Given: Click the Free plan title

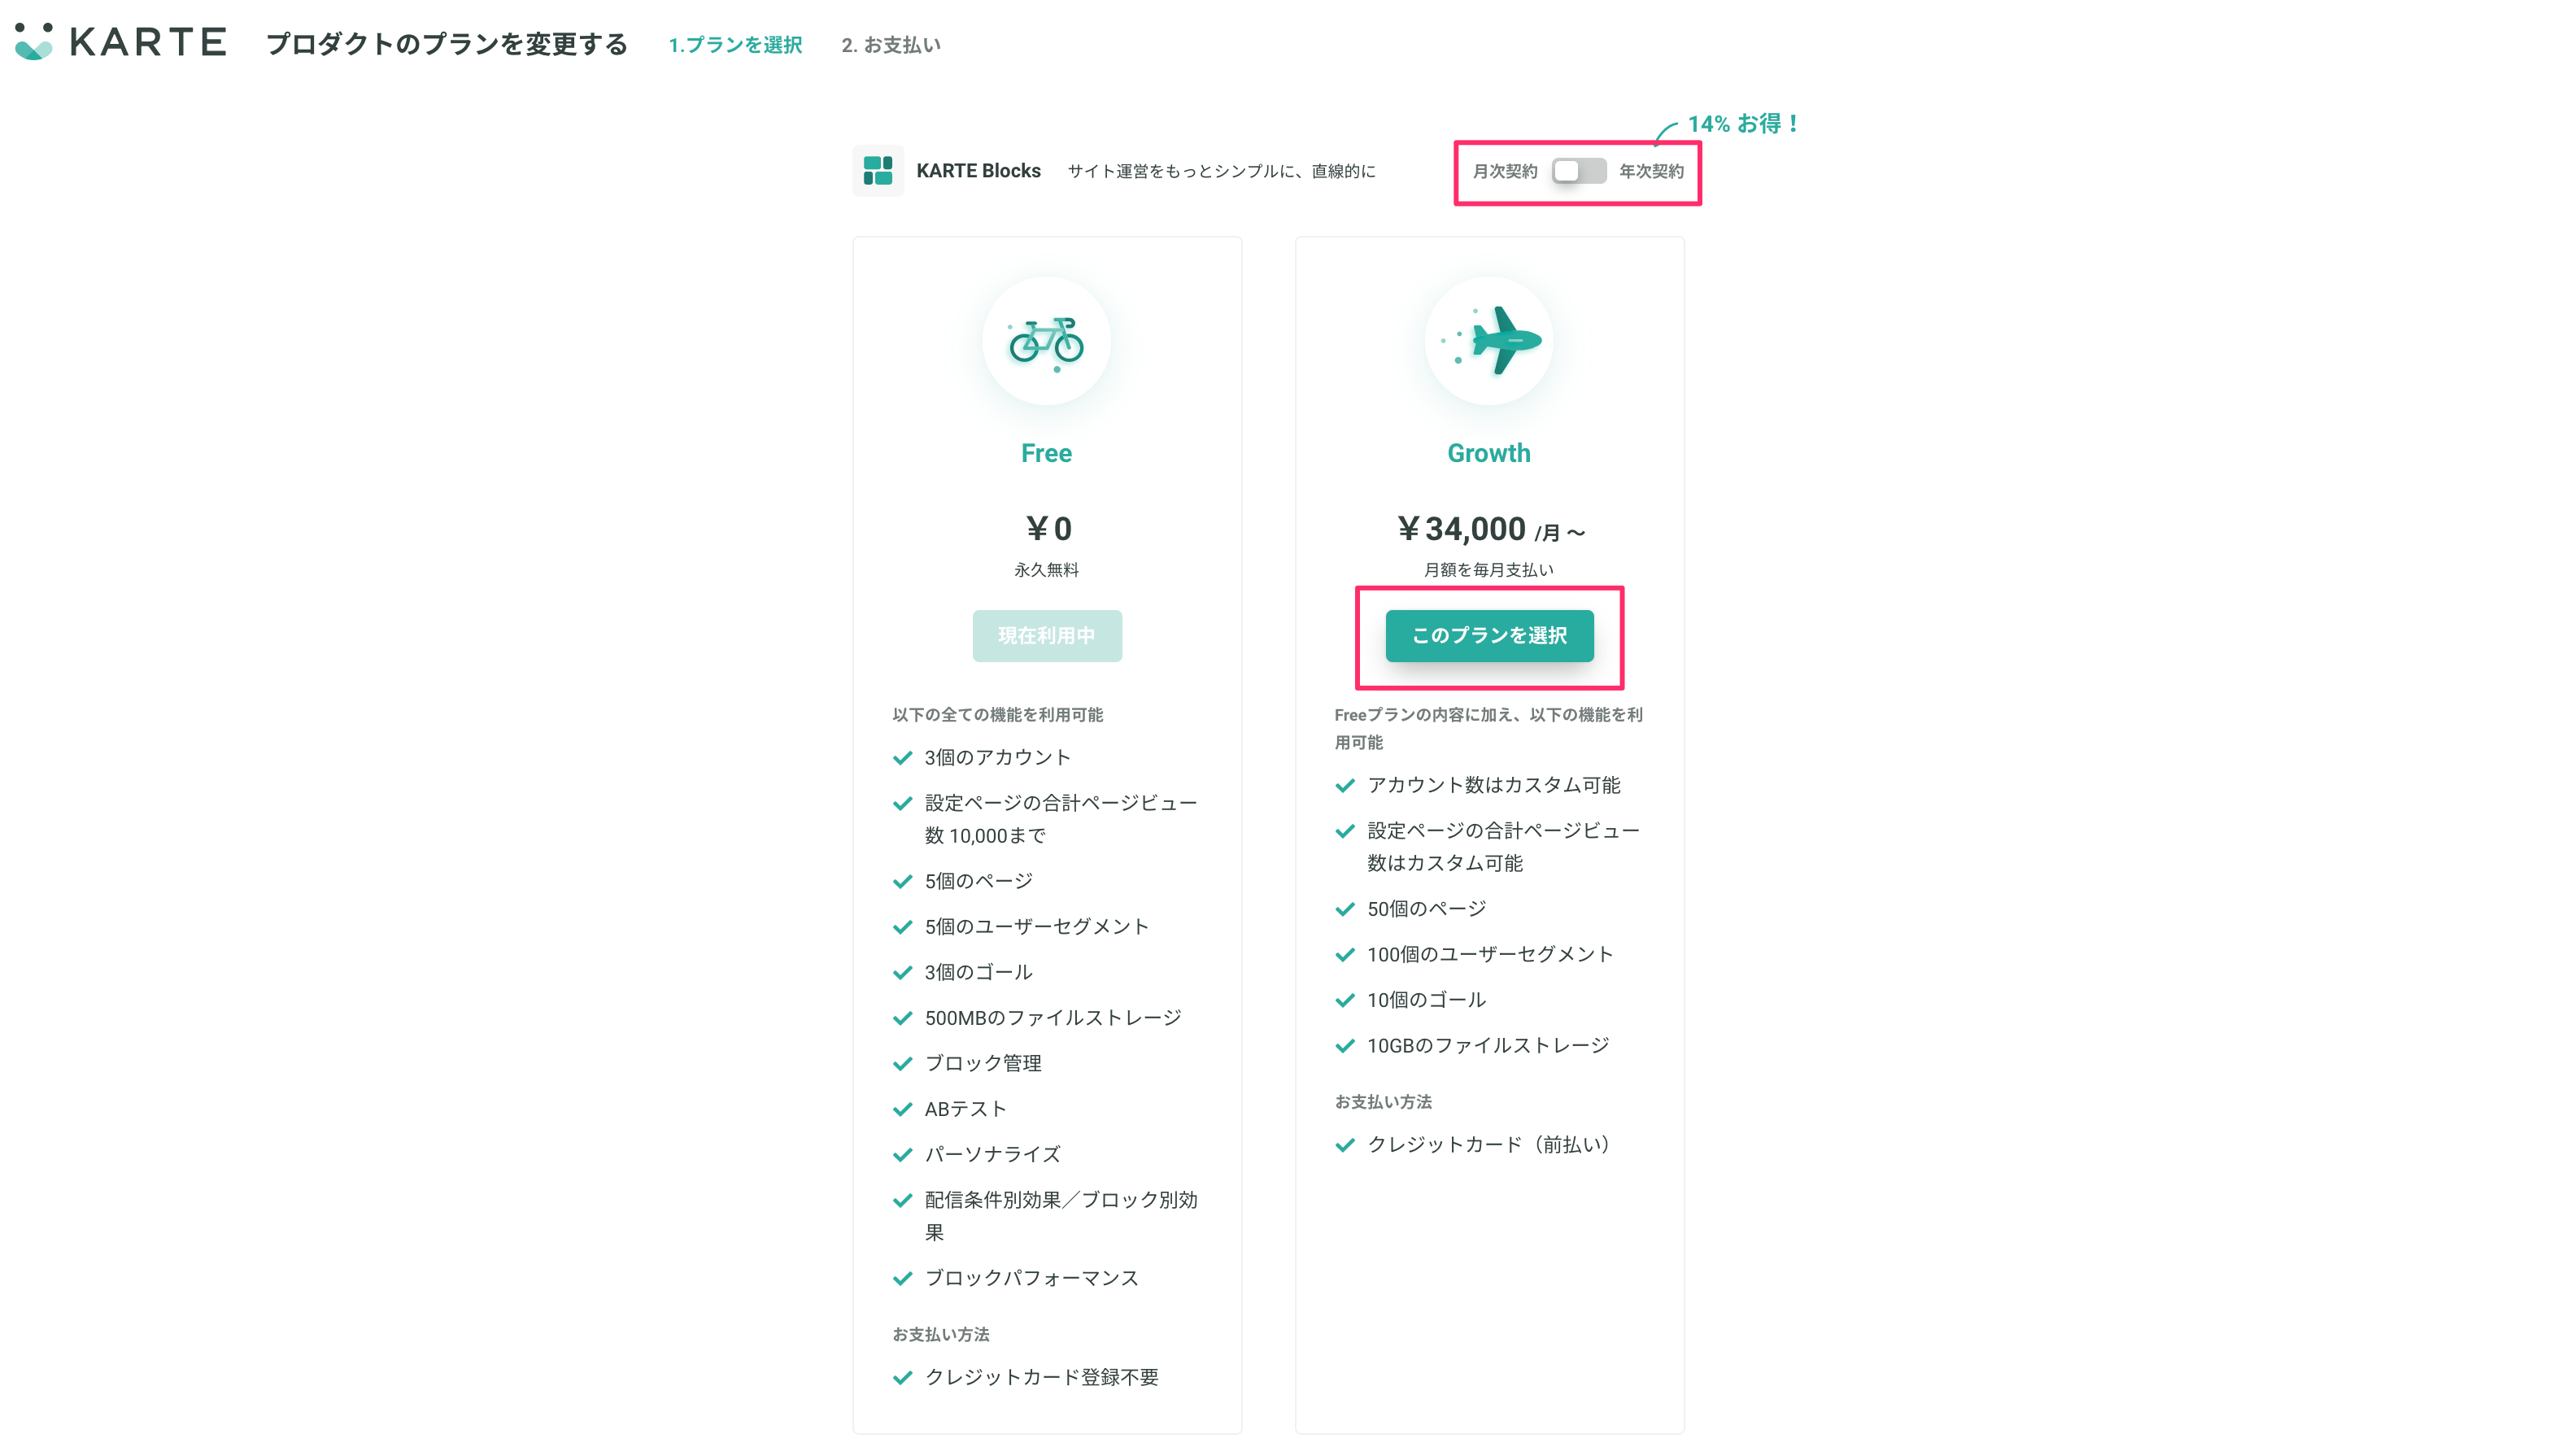Looking at the screenshot, I should coord(1046,453).
